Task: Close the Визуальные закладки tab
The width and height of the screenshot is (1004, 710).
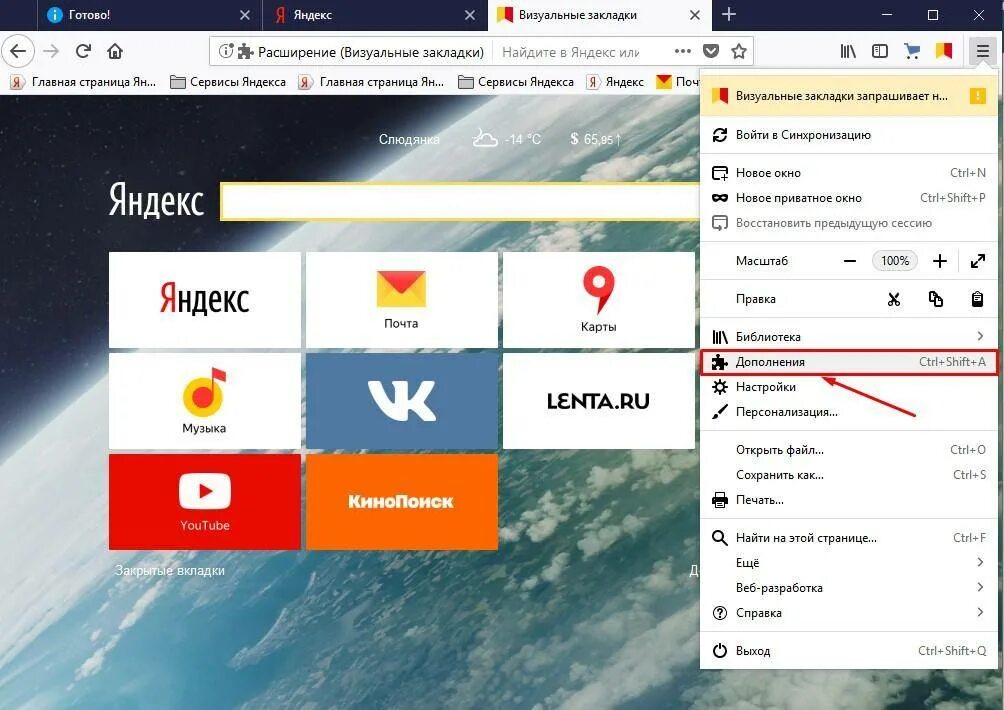Action: (x=695, y=15)
